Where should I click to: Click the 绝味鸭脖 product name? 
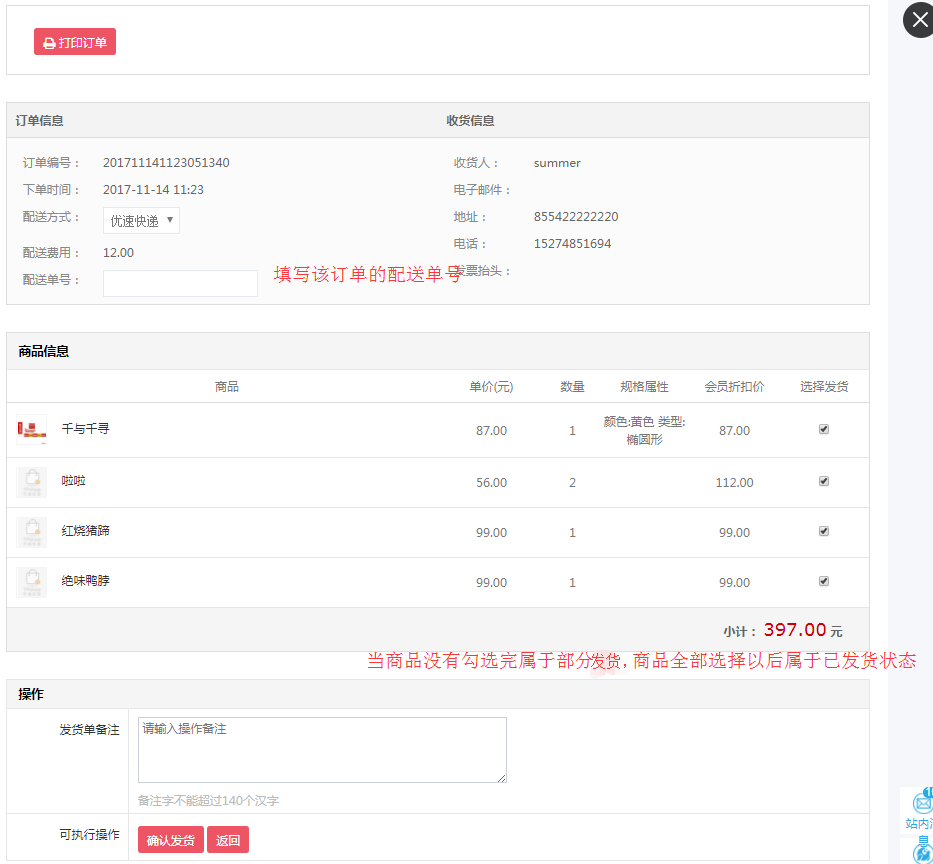pyautogui.click(x=86, y=581)
